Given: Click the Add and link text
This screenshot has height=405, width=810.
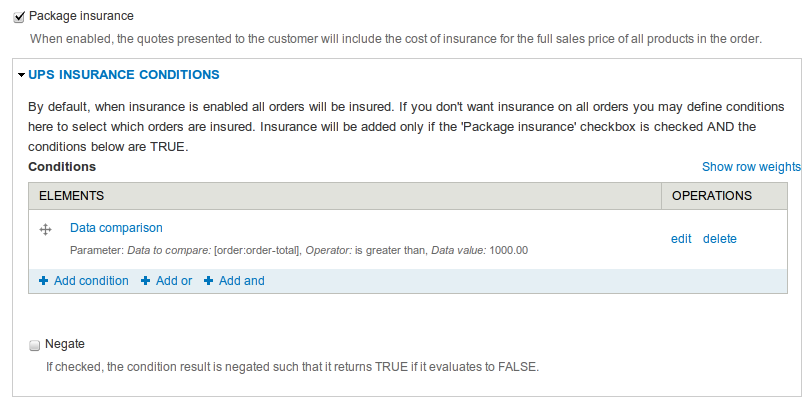Looking at the screenshot, I should coord(242,281).
